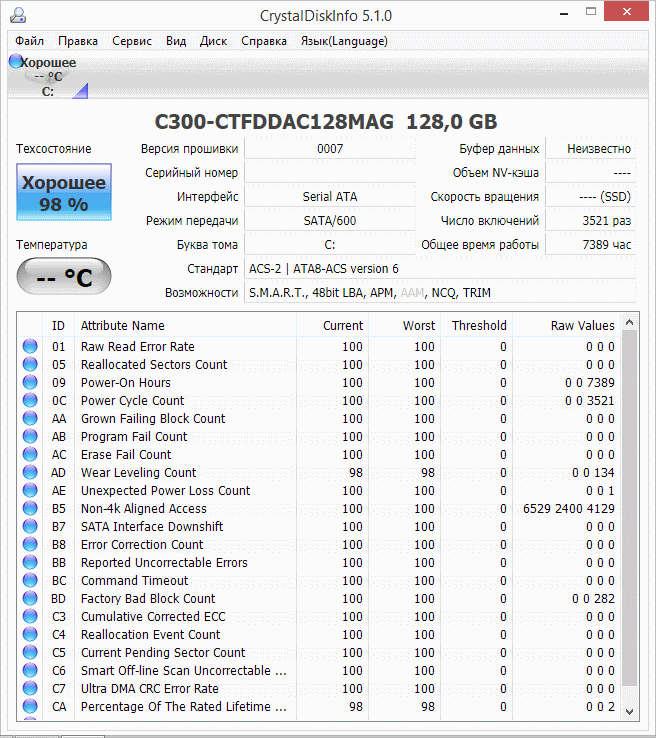Click the attribute list vertical scrollbar thumb
The image size is (656, 738).
[630, 508]
